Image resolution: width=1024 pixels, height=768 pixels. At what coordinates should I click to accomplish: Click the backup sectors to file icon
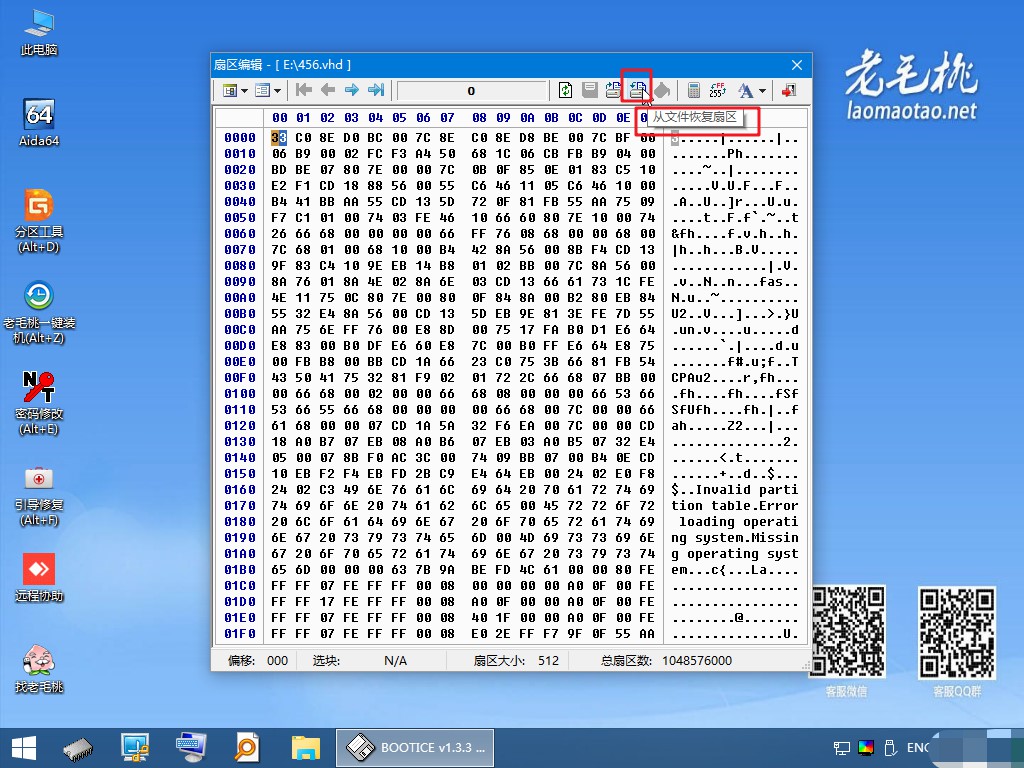click(x=613, y=90)
